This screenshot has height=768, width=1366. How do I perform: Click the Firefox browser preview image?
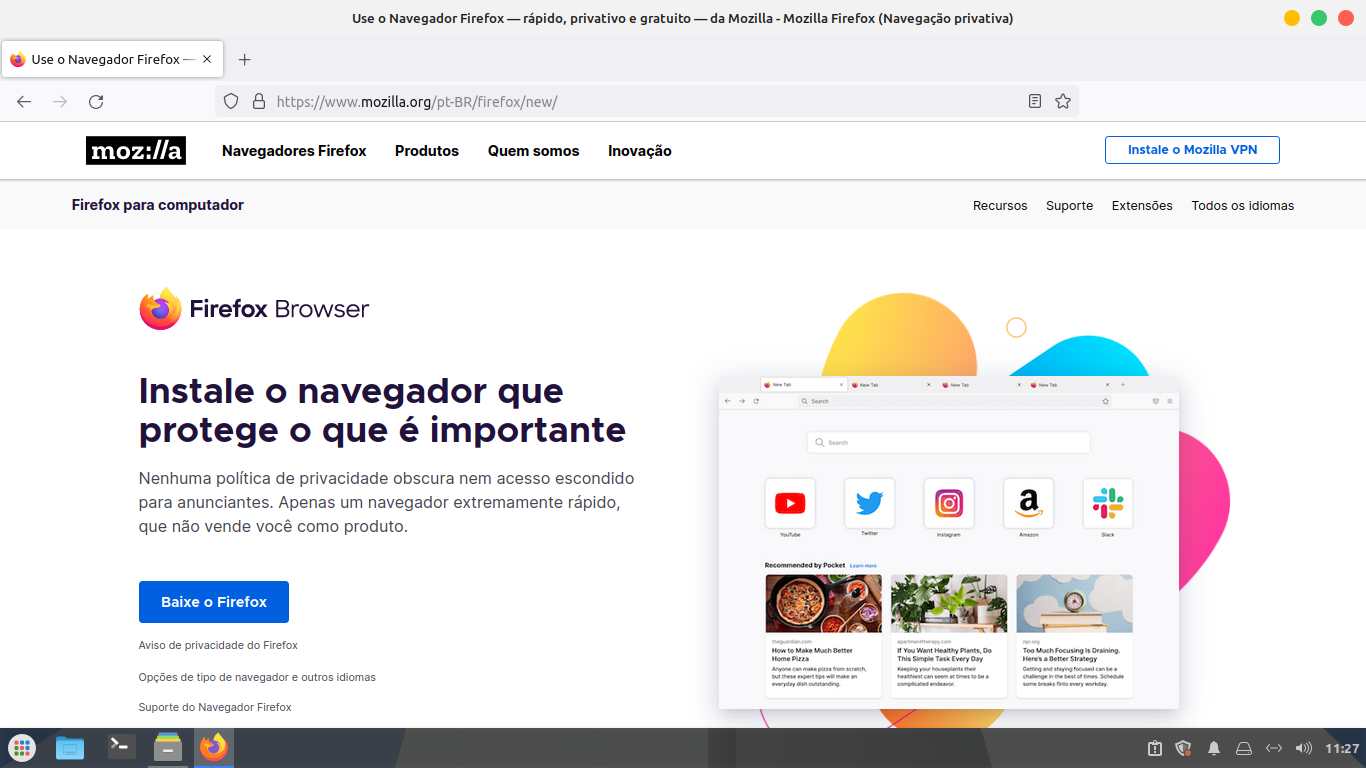click(949, 543)
